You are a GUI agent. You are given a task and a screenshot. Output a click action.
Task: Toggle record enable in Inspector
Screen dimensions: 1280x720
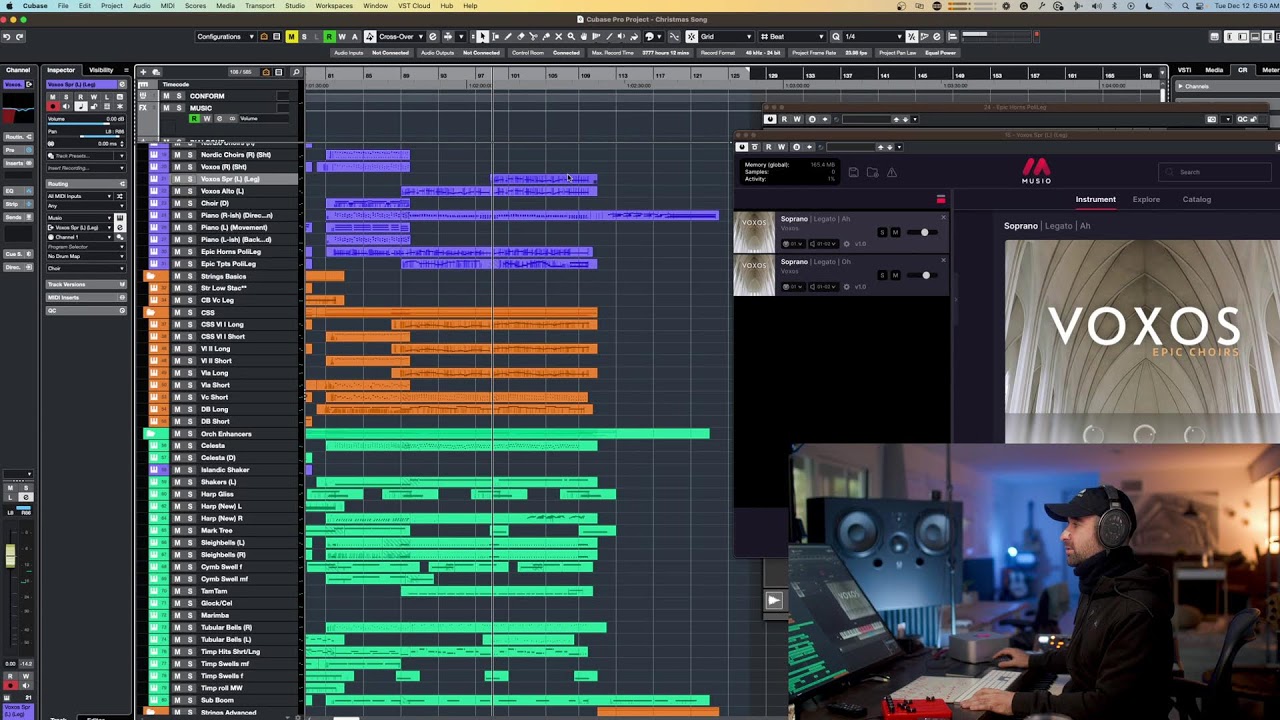tap(53, 107)
